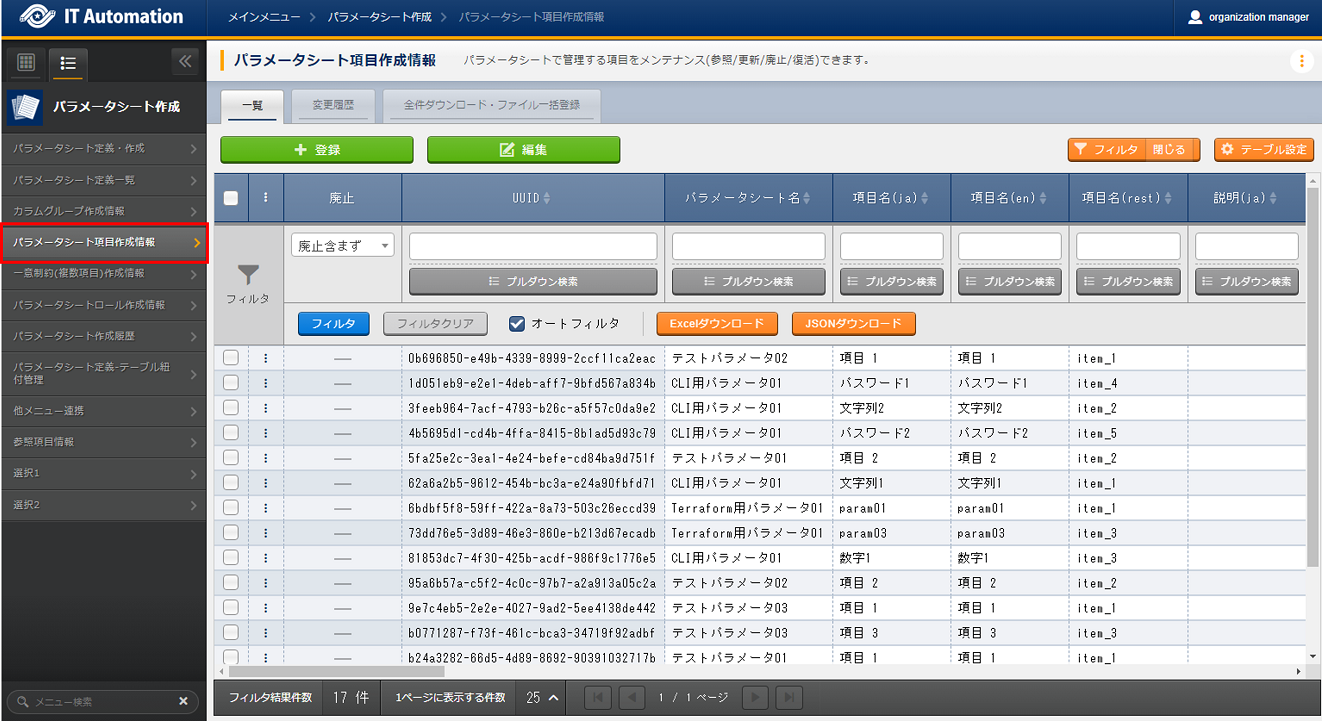Download data using Excelダウンロード button
1322x721 pixels.
click(x=716, y=324)
